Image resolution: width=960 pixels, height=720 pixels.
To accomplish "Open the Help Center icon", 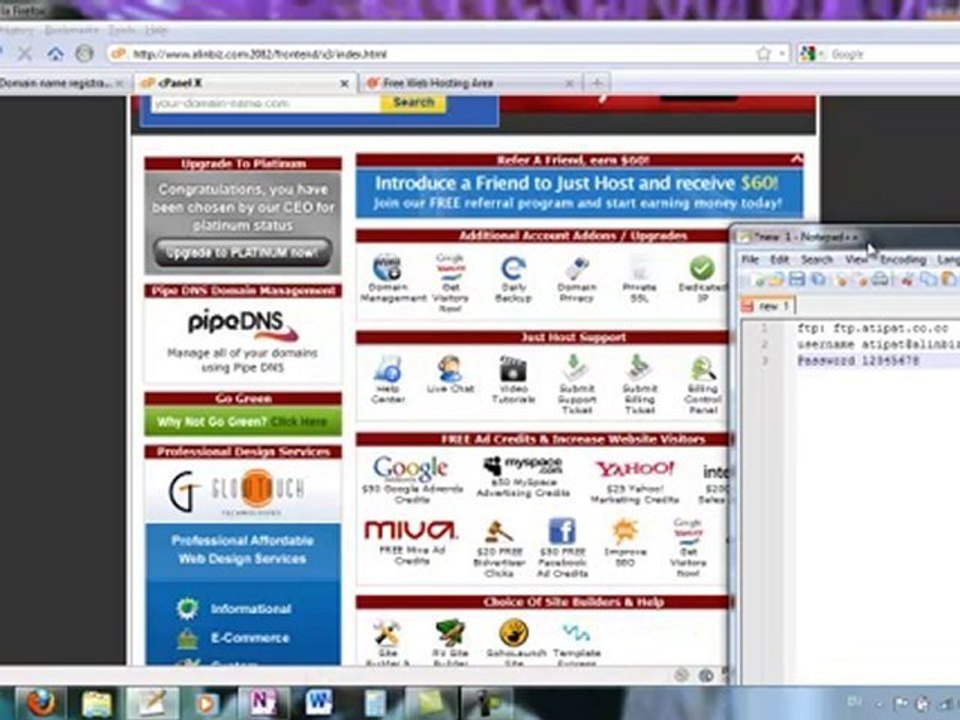I will (x=388, y=369).
